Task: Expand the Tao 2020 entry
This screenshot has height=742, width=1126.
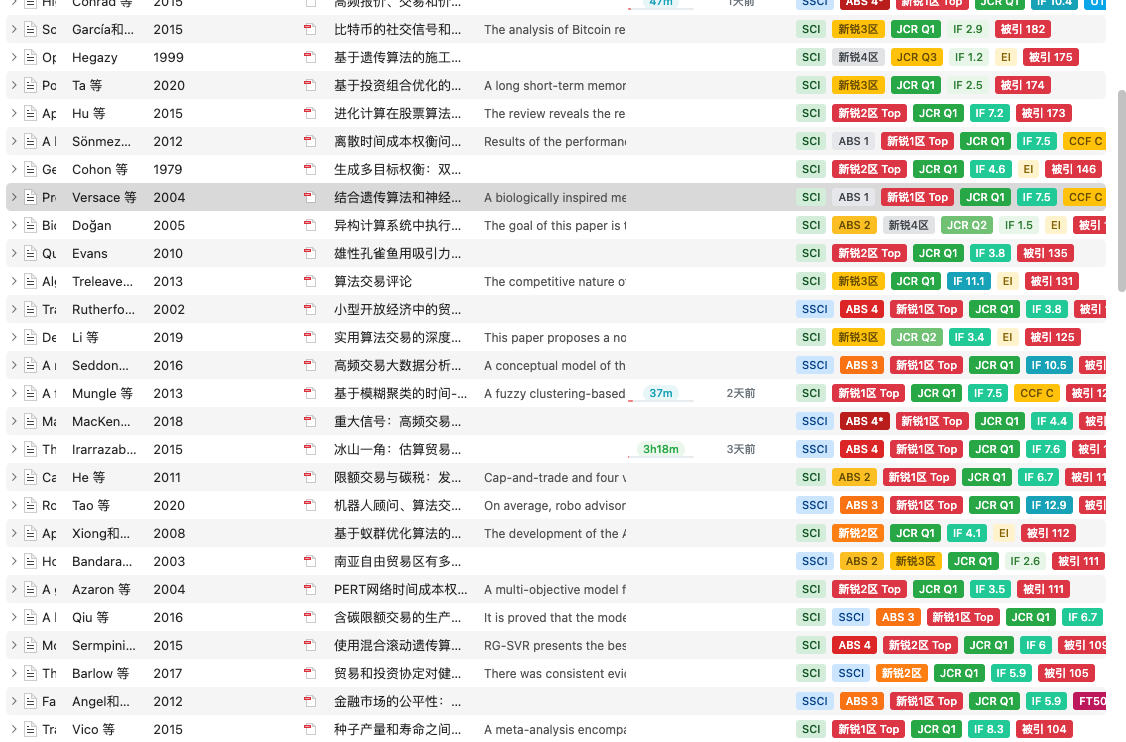Action: (14, 506)
